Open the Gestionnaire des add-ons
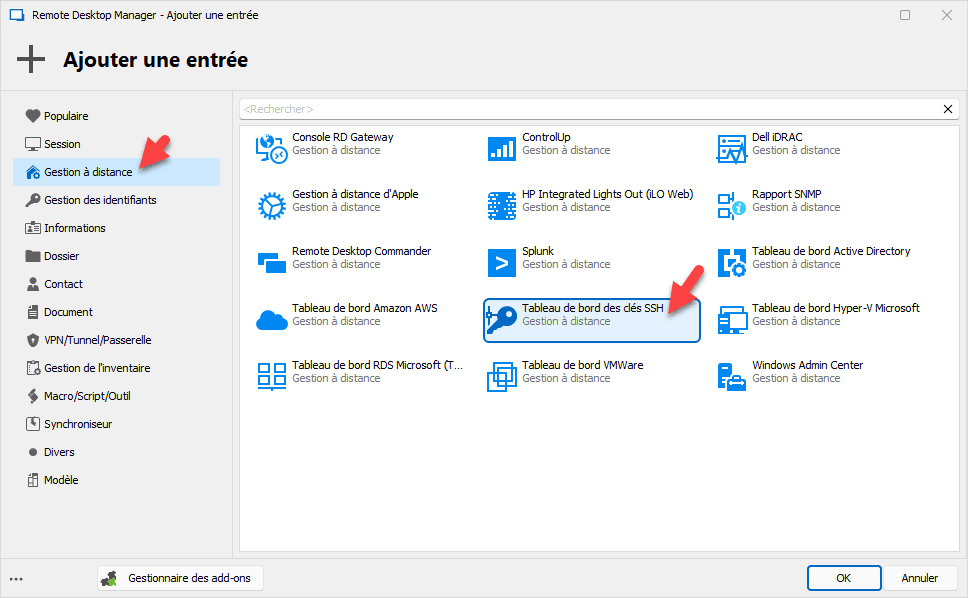Viewport: 968px width, 598px height. 177,578
